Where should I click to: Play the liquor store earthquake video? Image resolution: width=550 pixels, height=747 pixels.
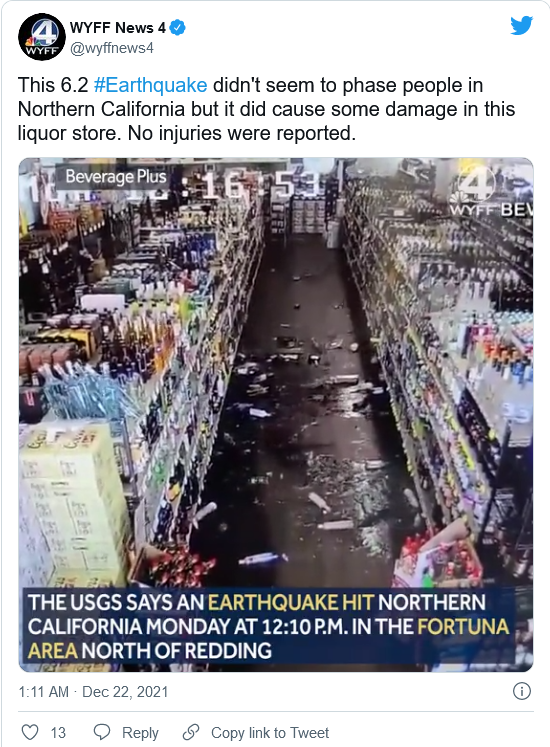(276, 414)
